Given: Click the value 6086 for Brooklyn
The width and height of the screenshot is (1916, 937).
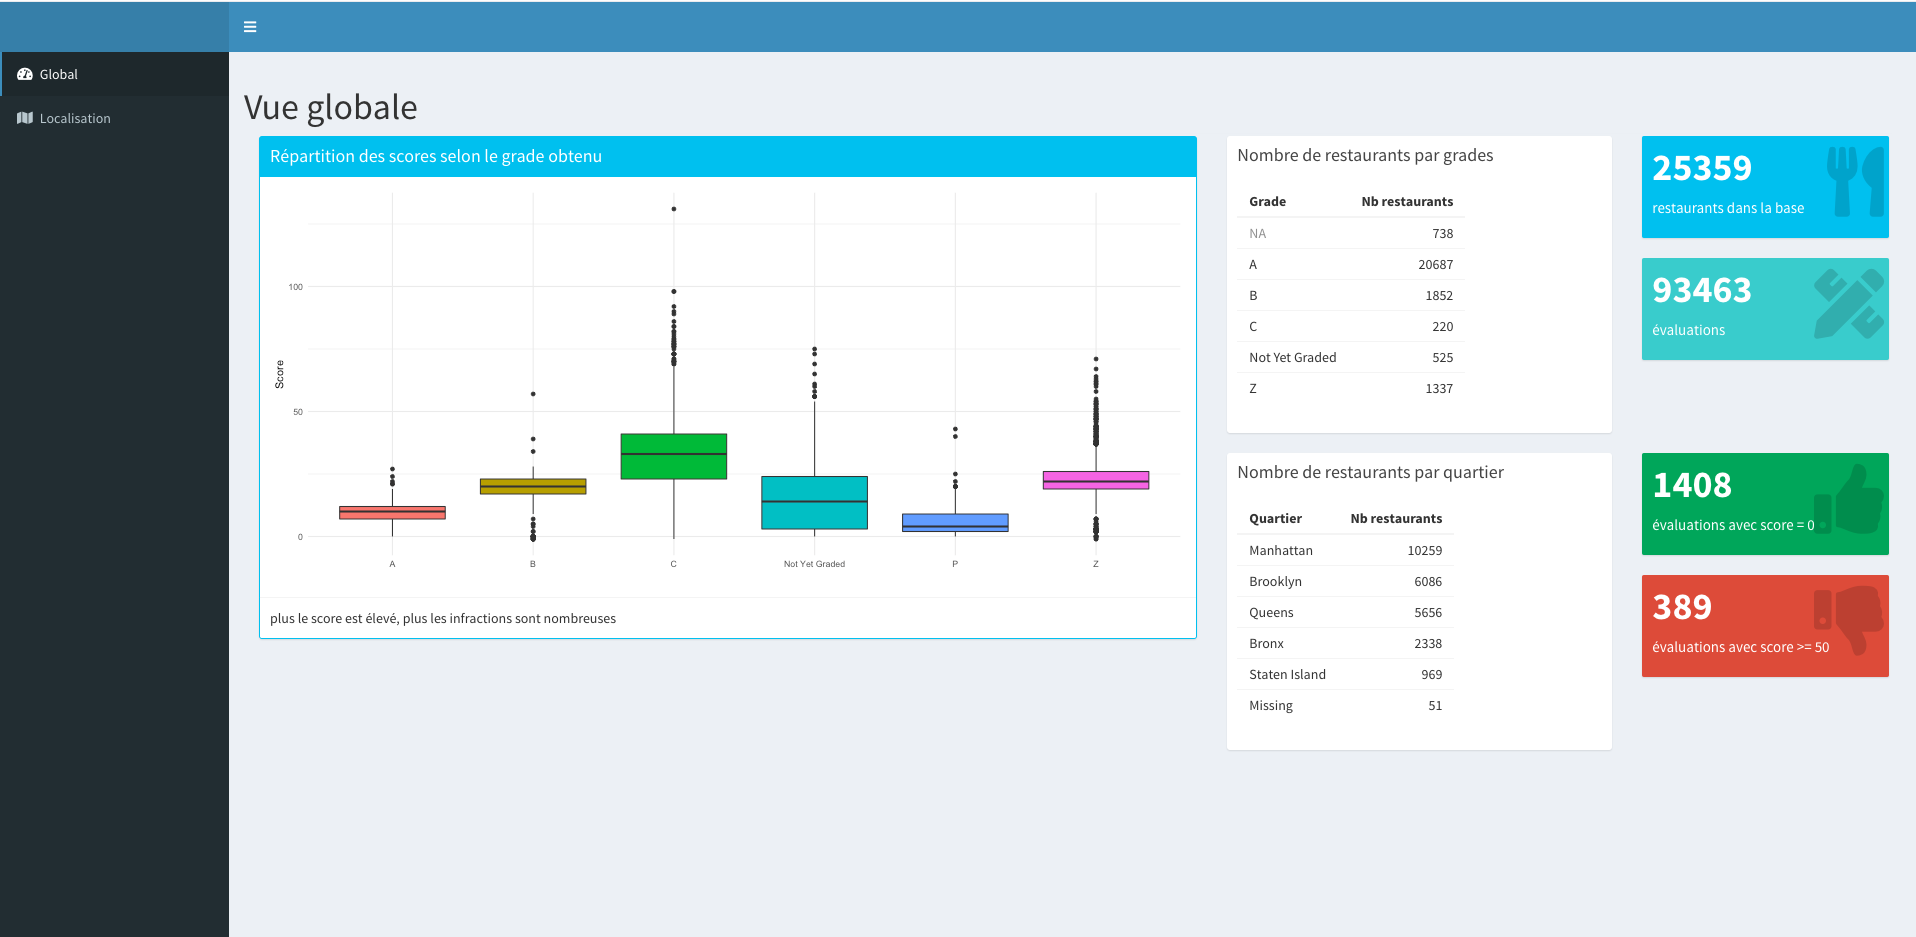Looking at the screenshot, I should coord(1428,581).
